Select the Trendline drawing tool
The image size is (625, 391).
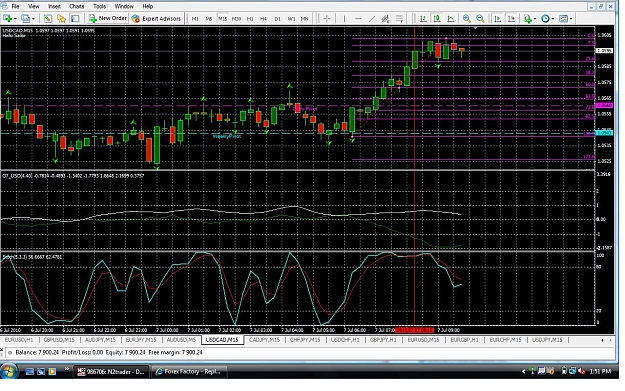pyautogui.click(x=371, y=18)
